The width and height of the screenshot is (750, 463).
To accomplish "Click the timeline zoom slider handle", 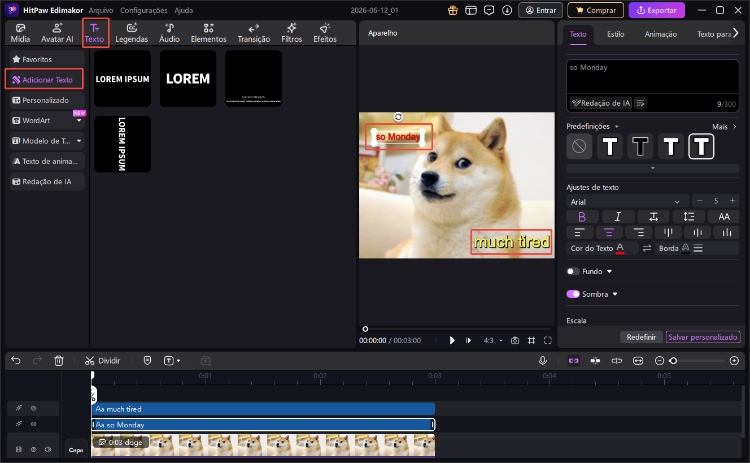I will (673, 361).
